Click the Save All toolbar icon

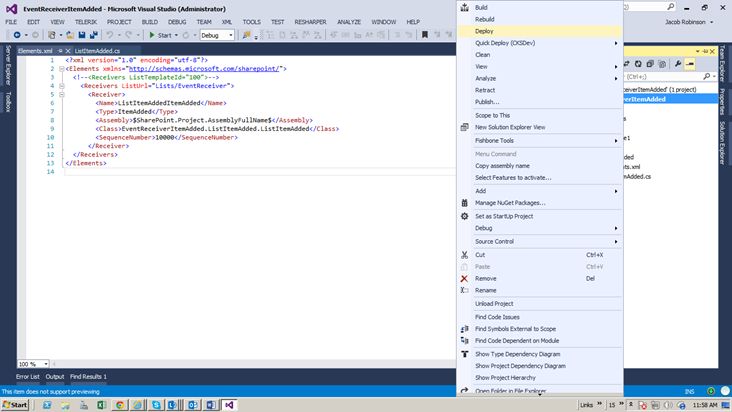[95, 35]
